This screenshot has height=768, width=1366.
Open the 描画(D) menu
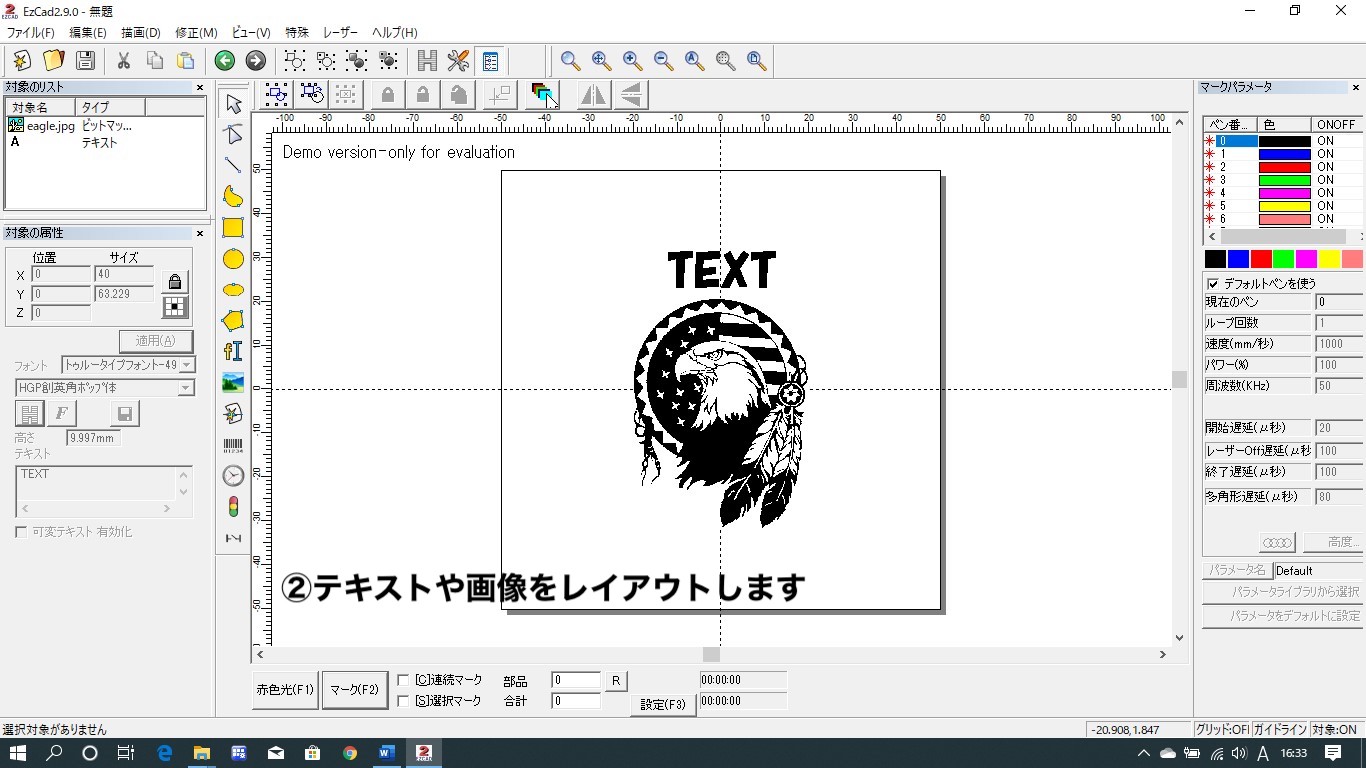coord(141,33)
